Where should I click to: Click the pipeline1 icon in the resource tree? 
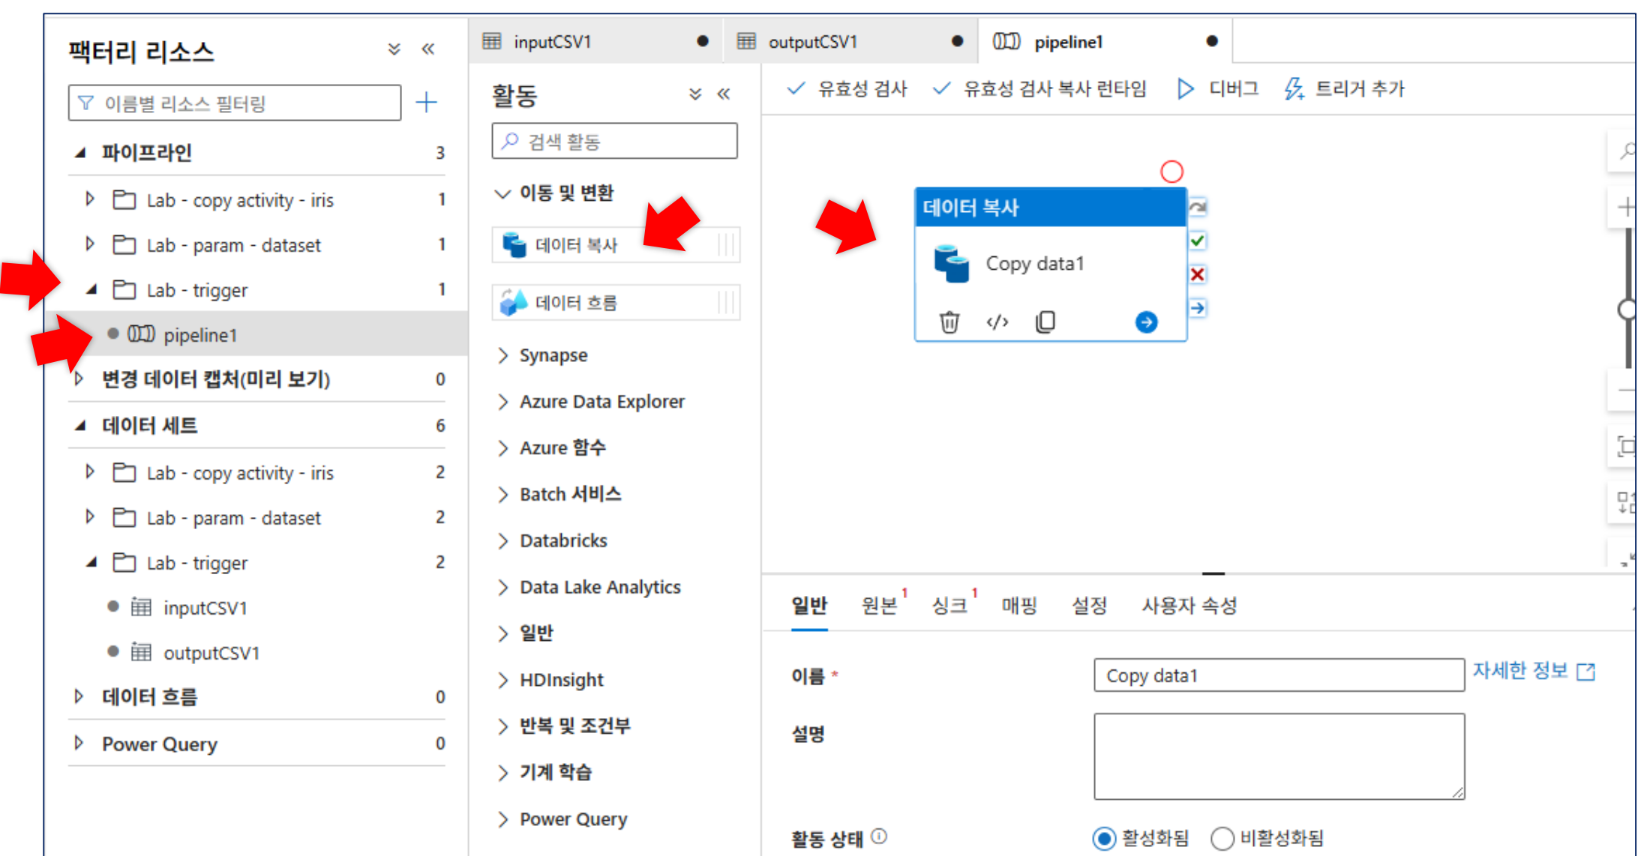[141, 334]
